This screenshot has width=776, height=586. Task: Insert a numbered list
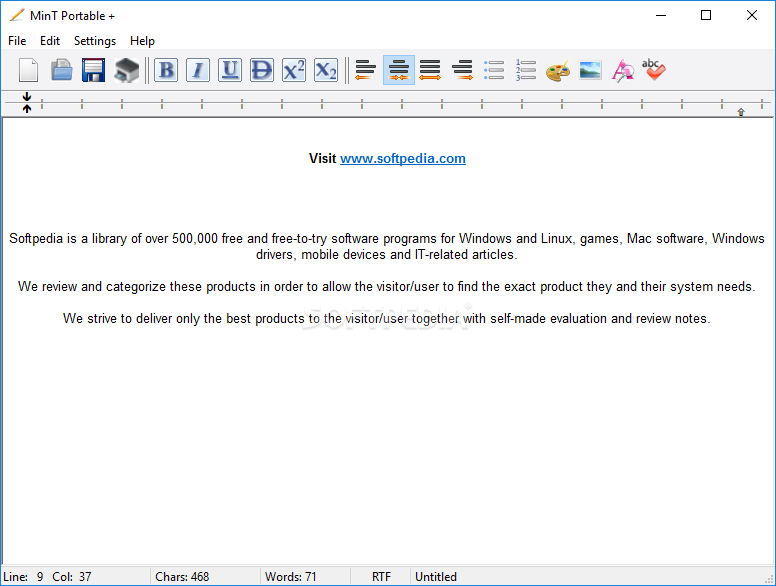(526, 70)
